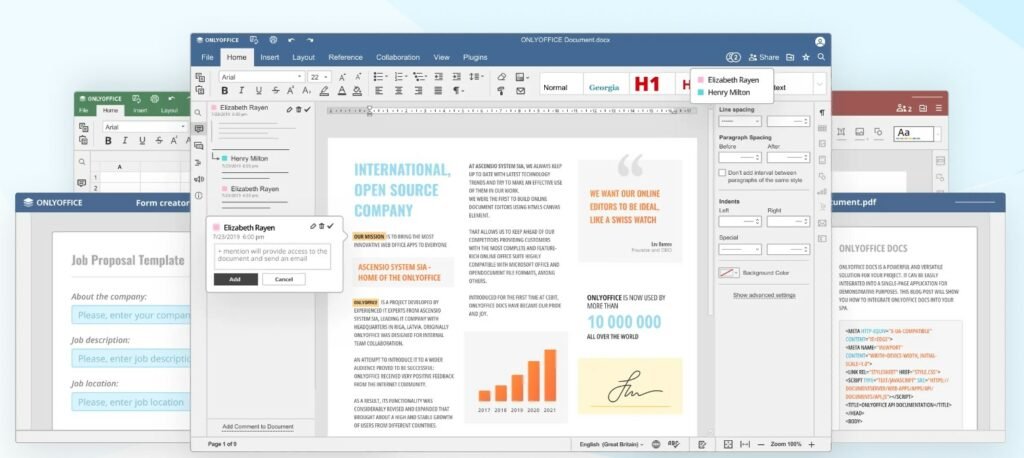Click the copy style paint roller icon
Screen dimensions: 1024x458
[502, 91]
